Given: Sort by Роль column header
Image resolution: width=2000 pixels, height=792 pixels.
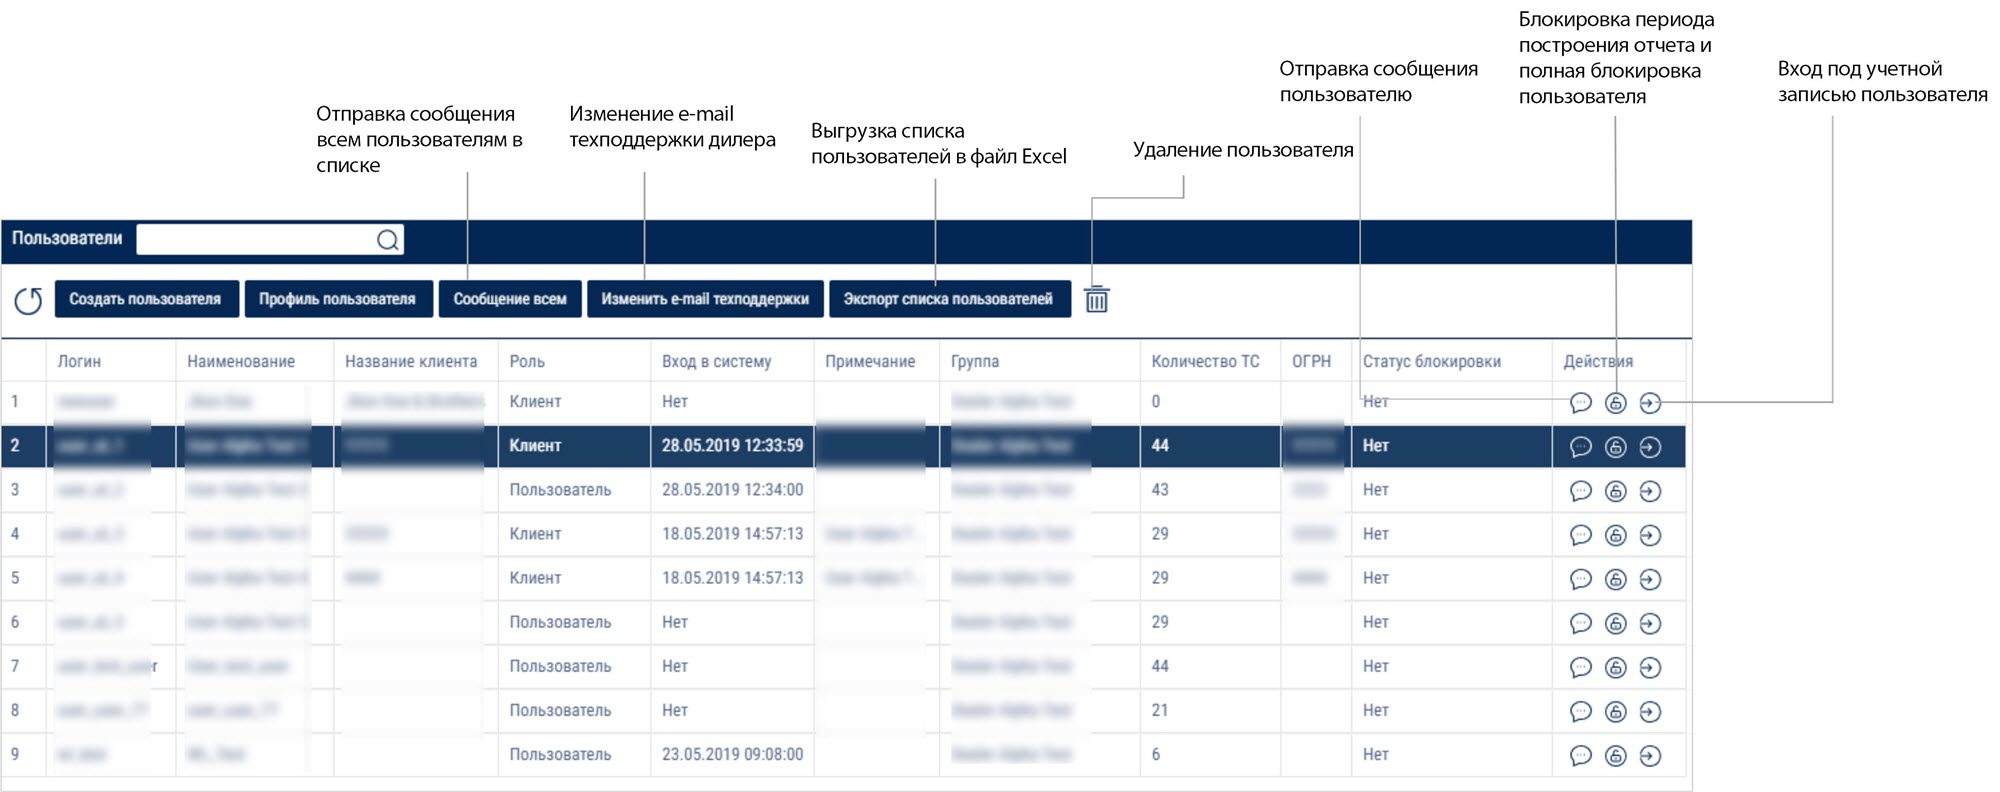Looking at the screenshot, I should (x=527, y=361).
